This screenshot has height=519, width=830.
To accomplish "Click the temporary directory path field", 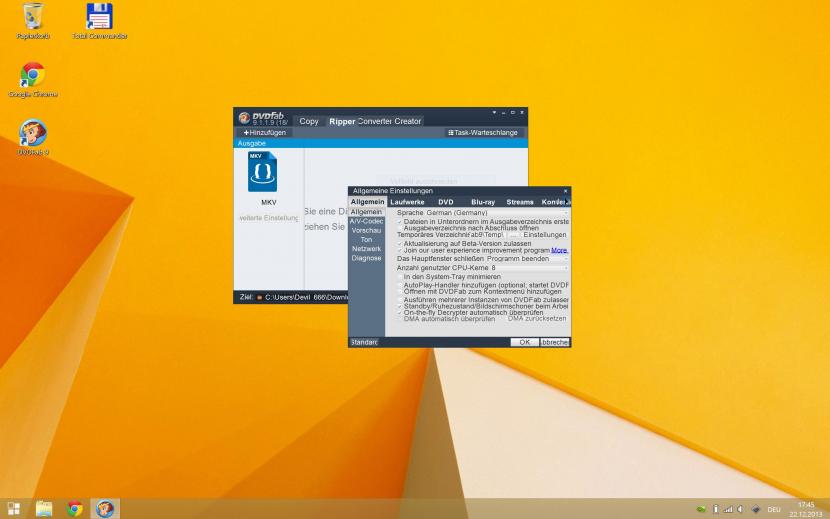I will click(486, 235).
